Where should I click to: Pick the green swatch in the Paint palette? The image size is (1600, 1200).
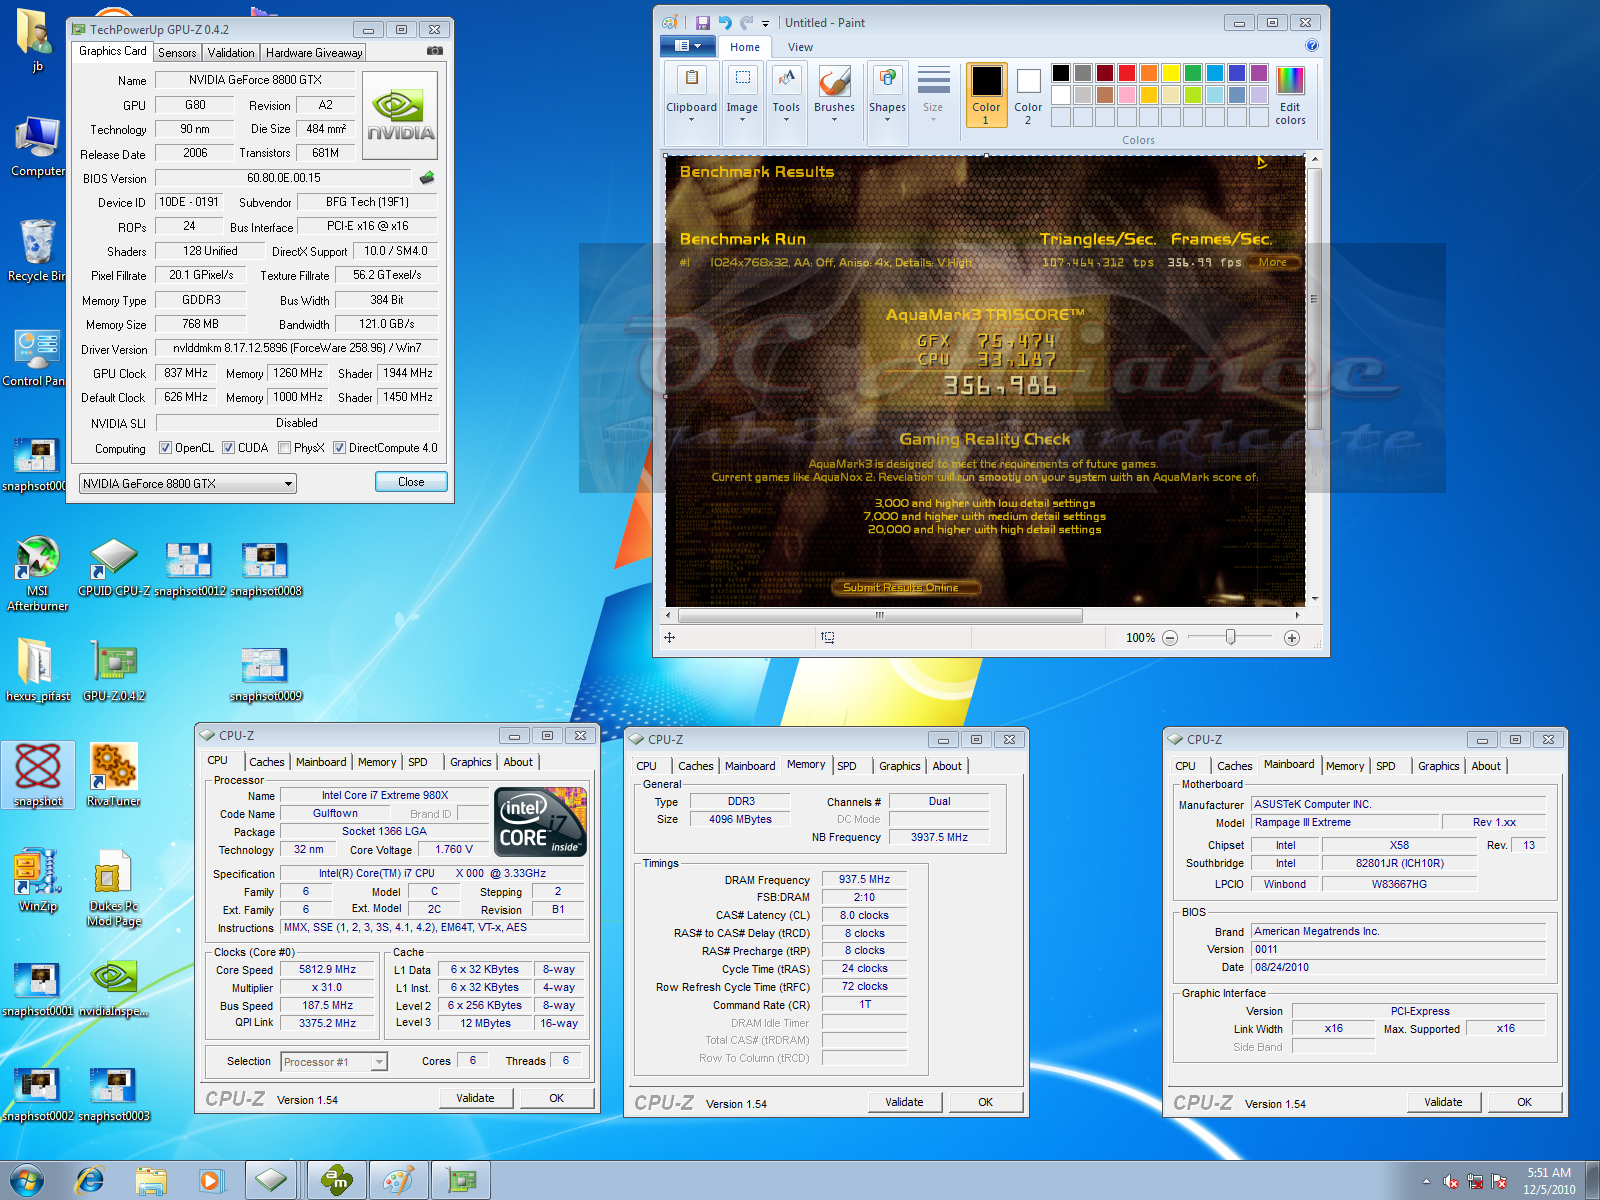1193,73
